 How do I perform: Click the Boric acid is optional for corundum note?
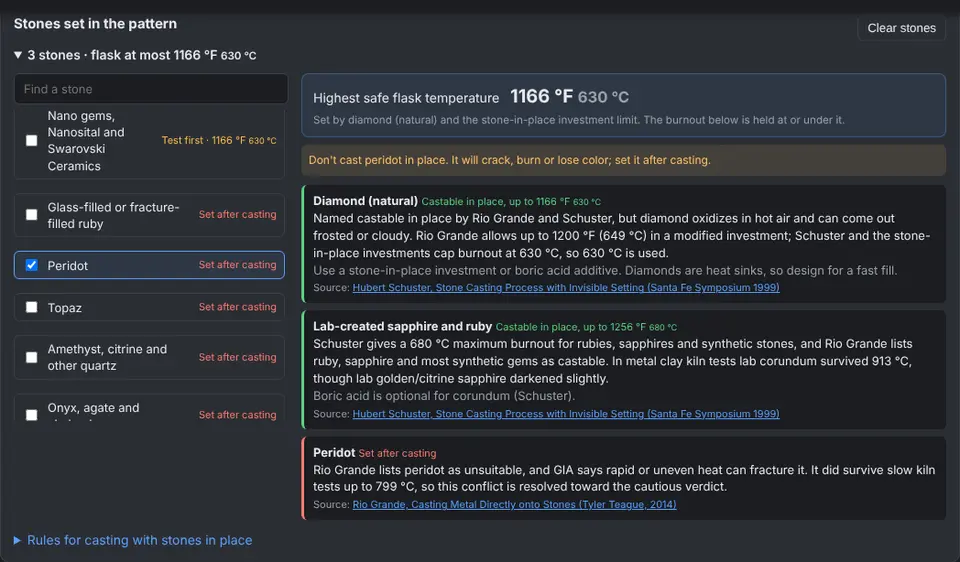point(444,396)
